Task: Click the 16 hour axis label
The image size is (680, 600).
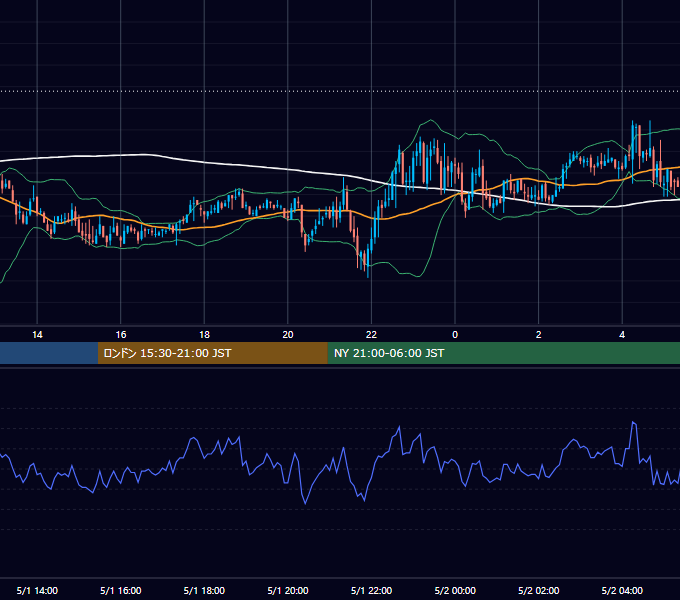Action: click(121, 335)
